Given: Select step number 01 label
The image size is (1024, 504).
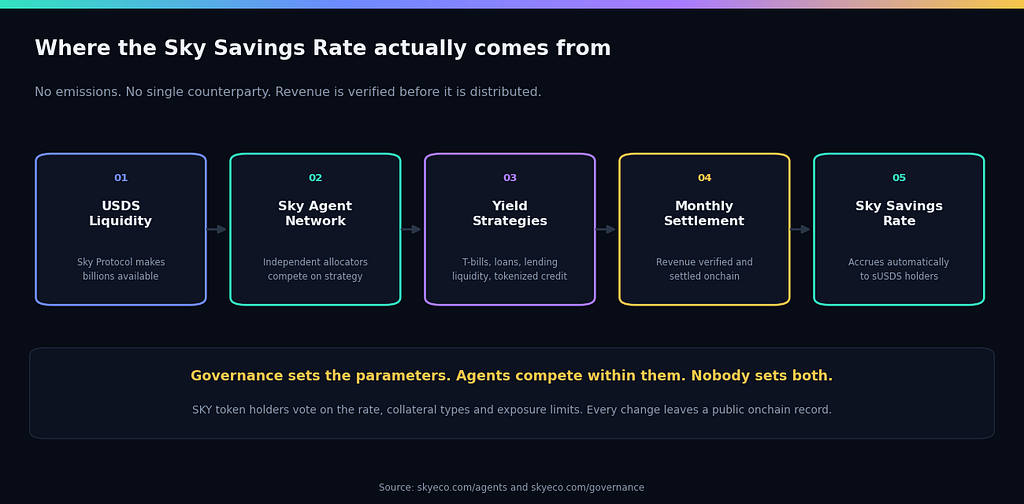Looking at the screenshot, I should click(x=121, y=178).
